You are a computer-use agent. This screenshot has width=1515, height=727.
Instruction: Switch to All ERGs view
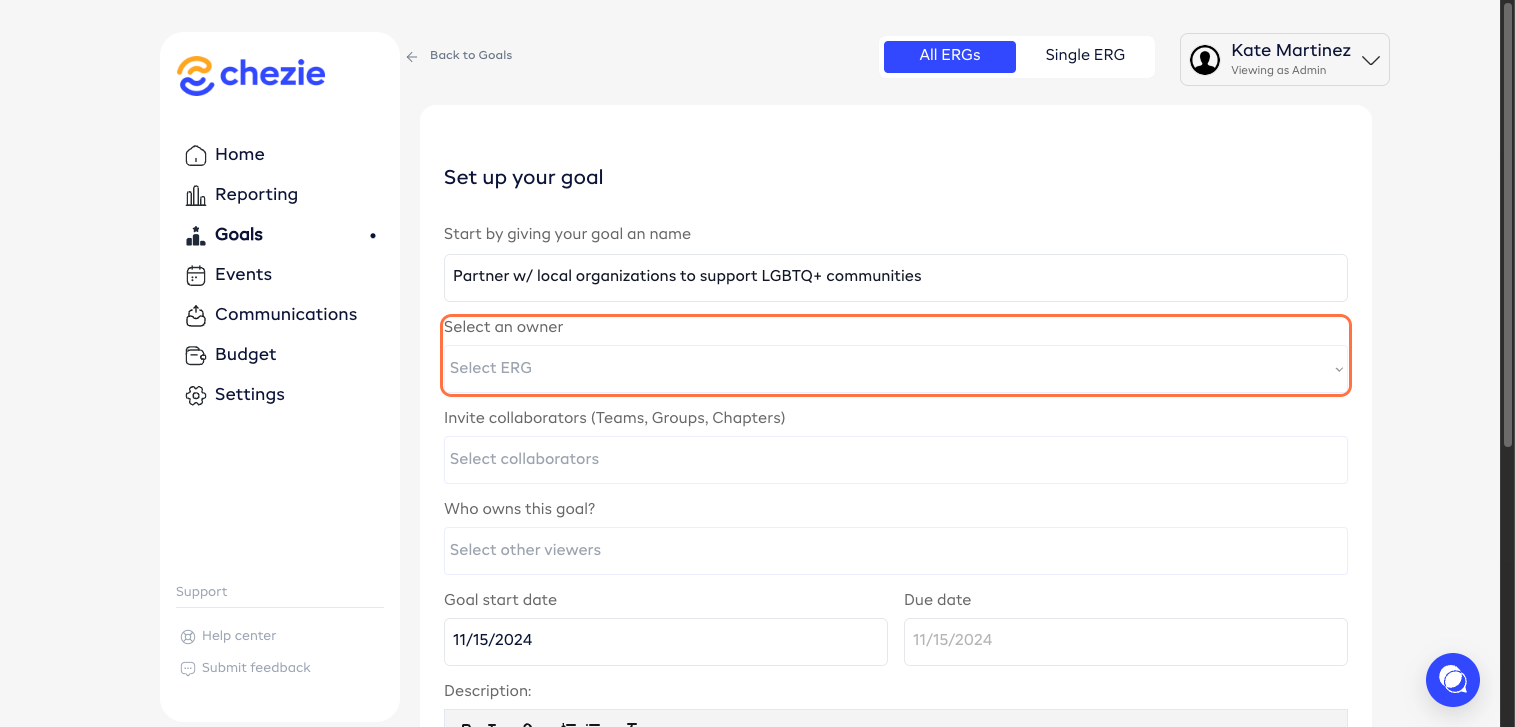coord(949,56)
